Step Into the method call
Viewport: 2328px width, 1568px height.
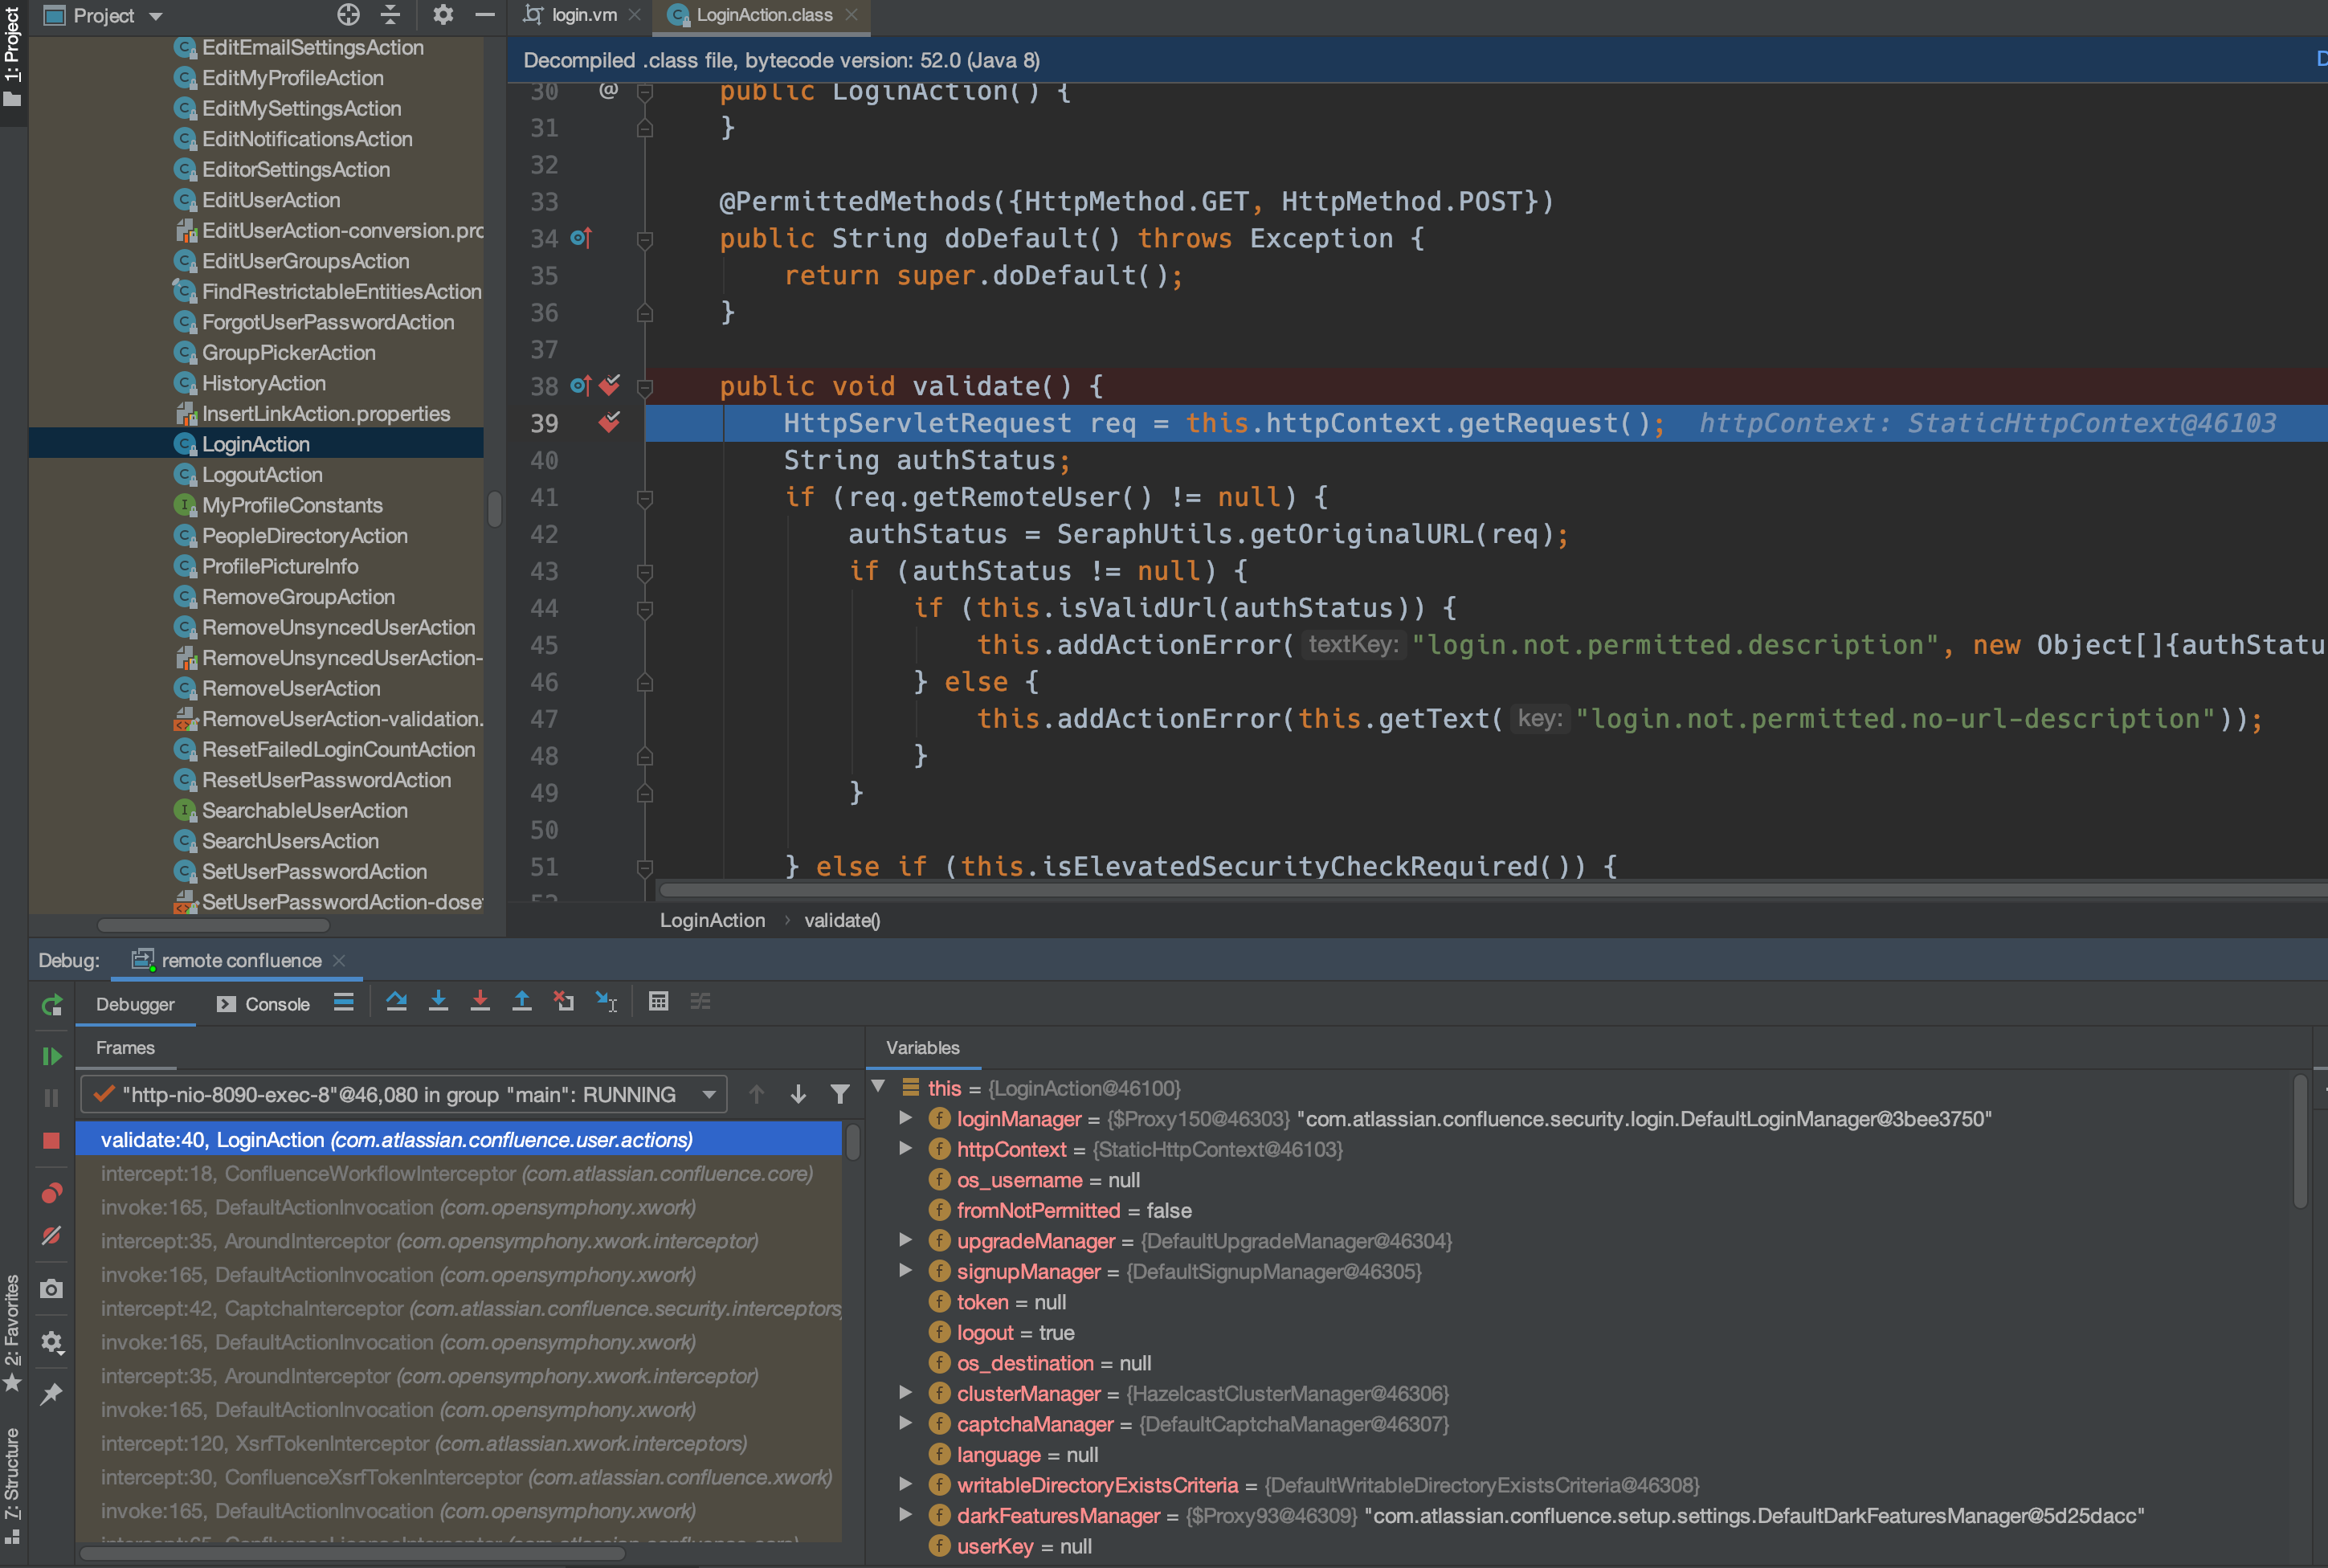point(438,1002)
